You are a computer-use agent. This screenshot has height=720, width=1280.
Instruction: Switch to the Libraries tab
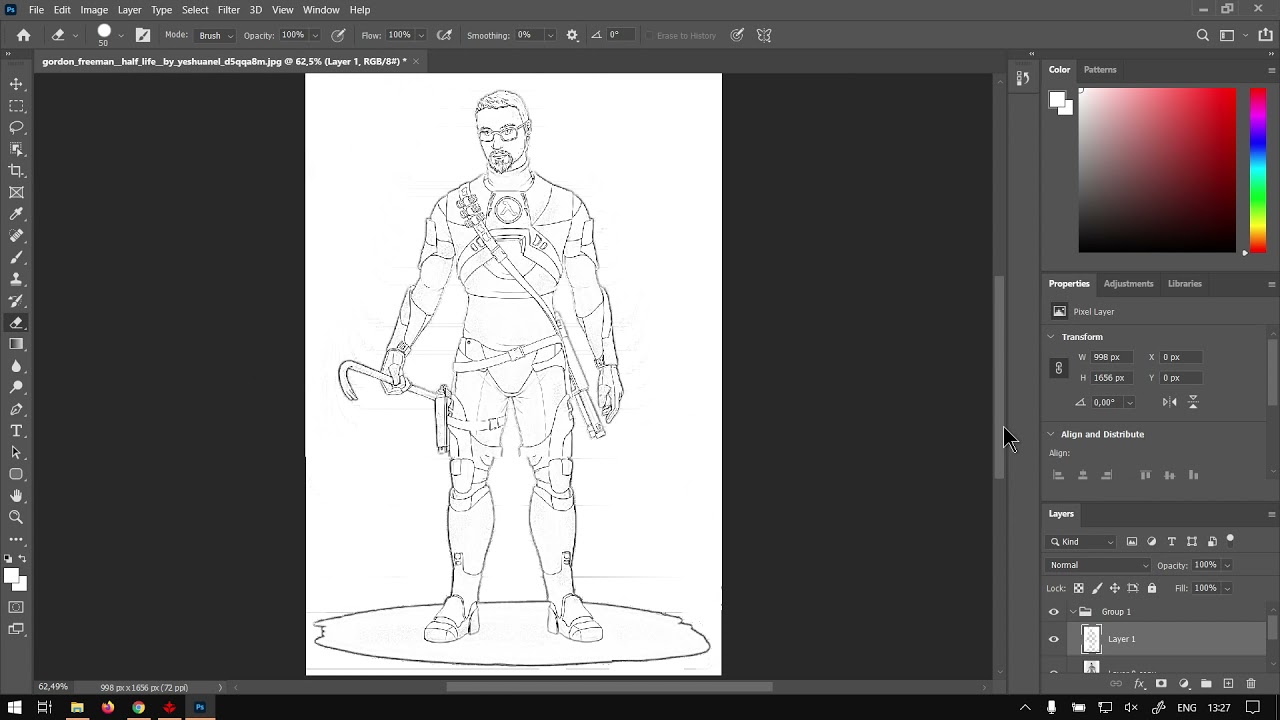(1185, 284)
